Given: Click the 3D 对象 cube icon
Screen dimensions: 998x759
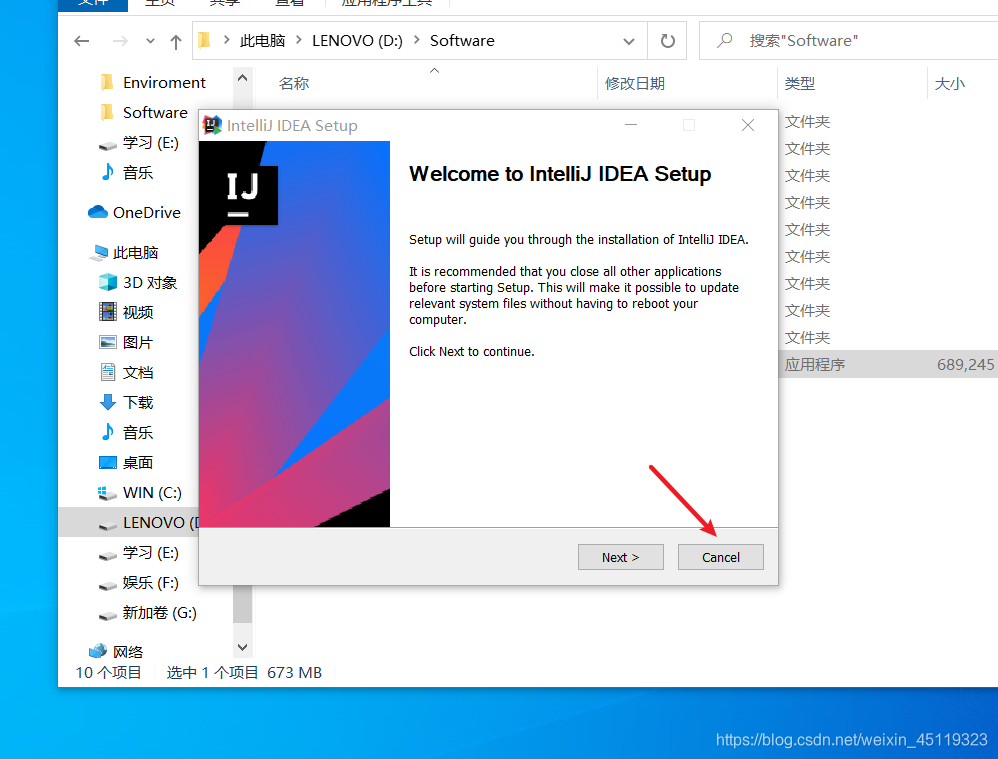Looking at the screenshot, I should click(x=108, y=282).
